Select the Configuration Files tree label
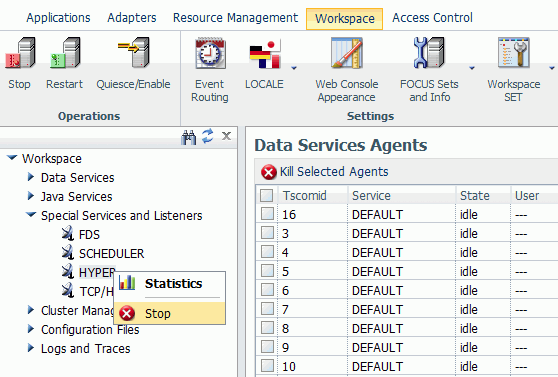The image size is (558, 377). pyautogui.click(x=90, y=330)
